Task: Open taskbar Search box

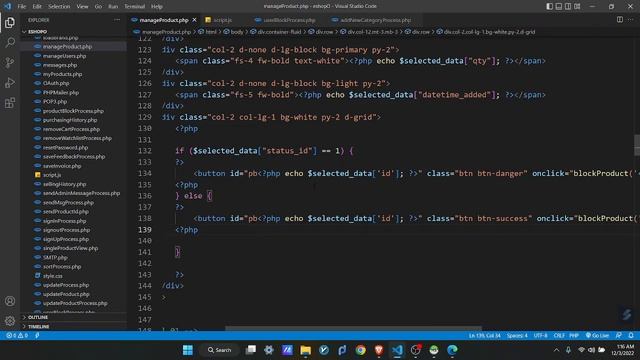Action: tap(220, 350)
